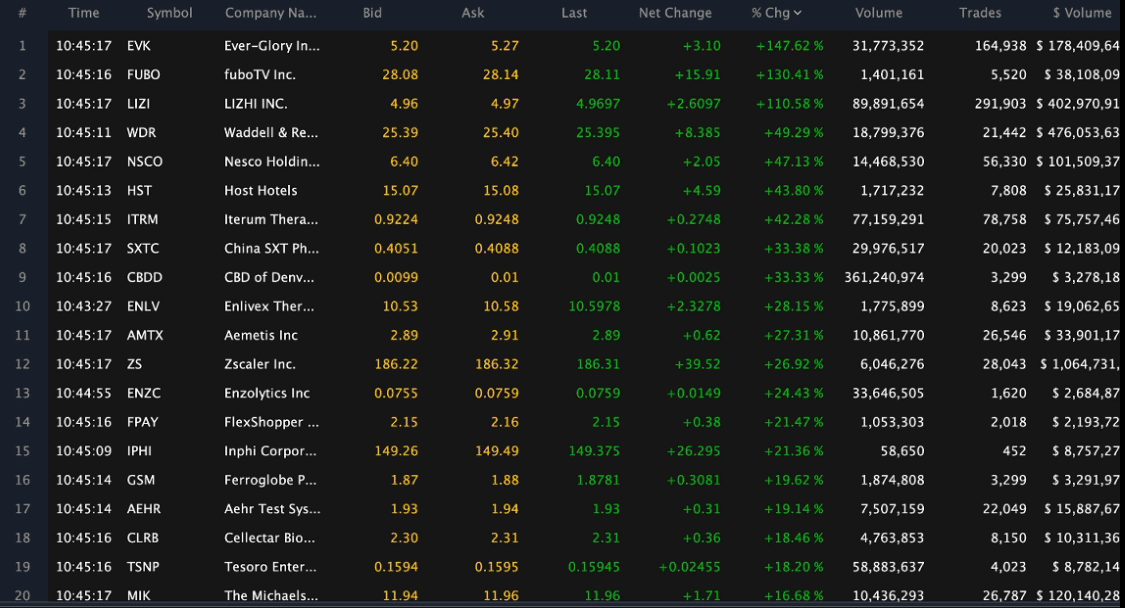Click the Last column header
This screenshot has height=608, width=1125.
pos(574,13)
